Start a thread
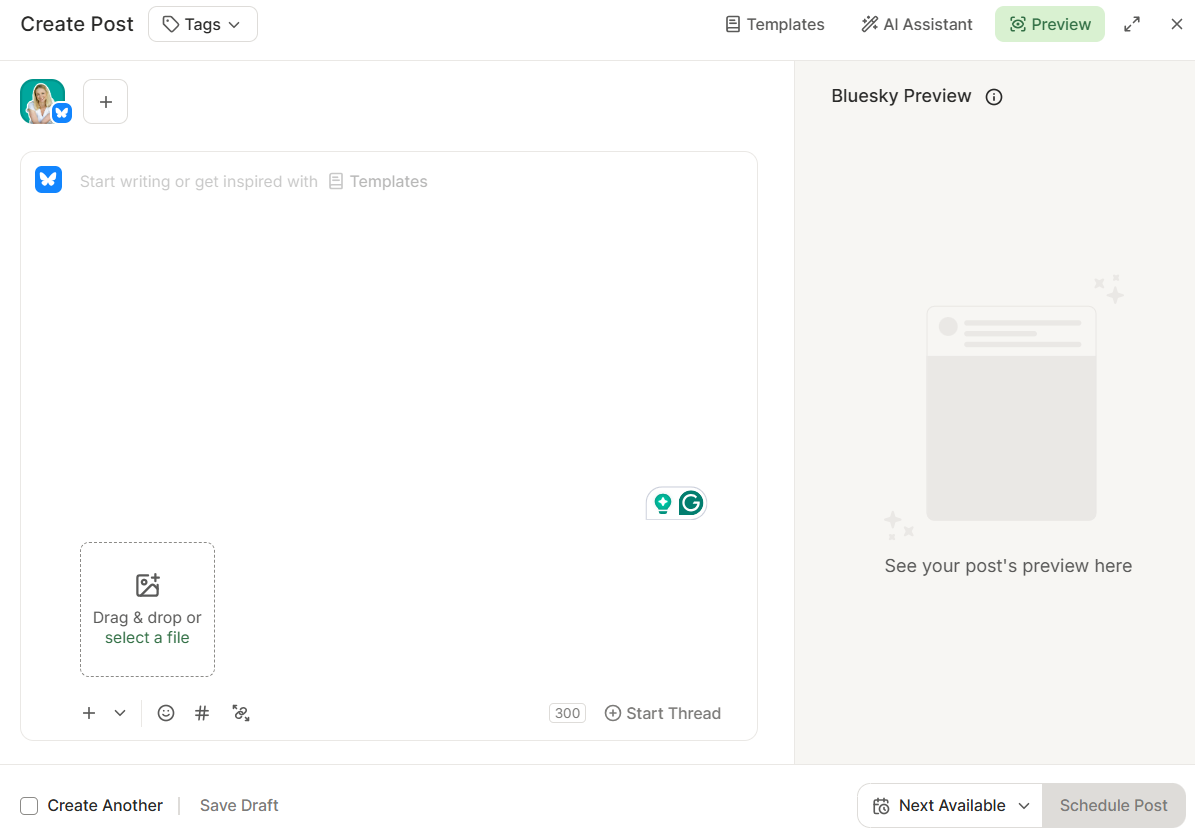Image resolution: width=1195 pixels, height=836 pixels. pos(662,713)
